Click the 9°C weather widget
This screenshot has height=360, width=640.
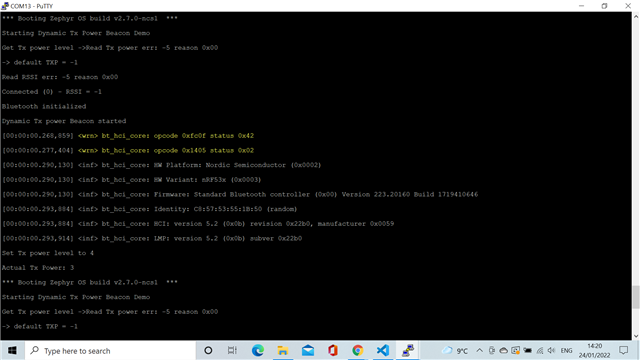point(455,350)
